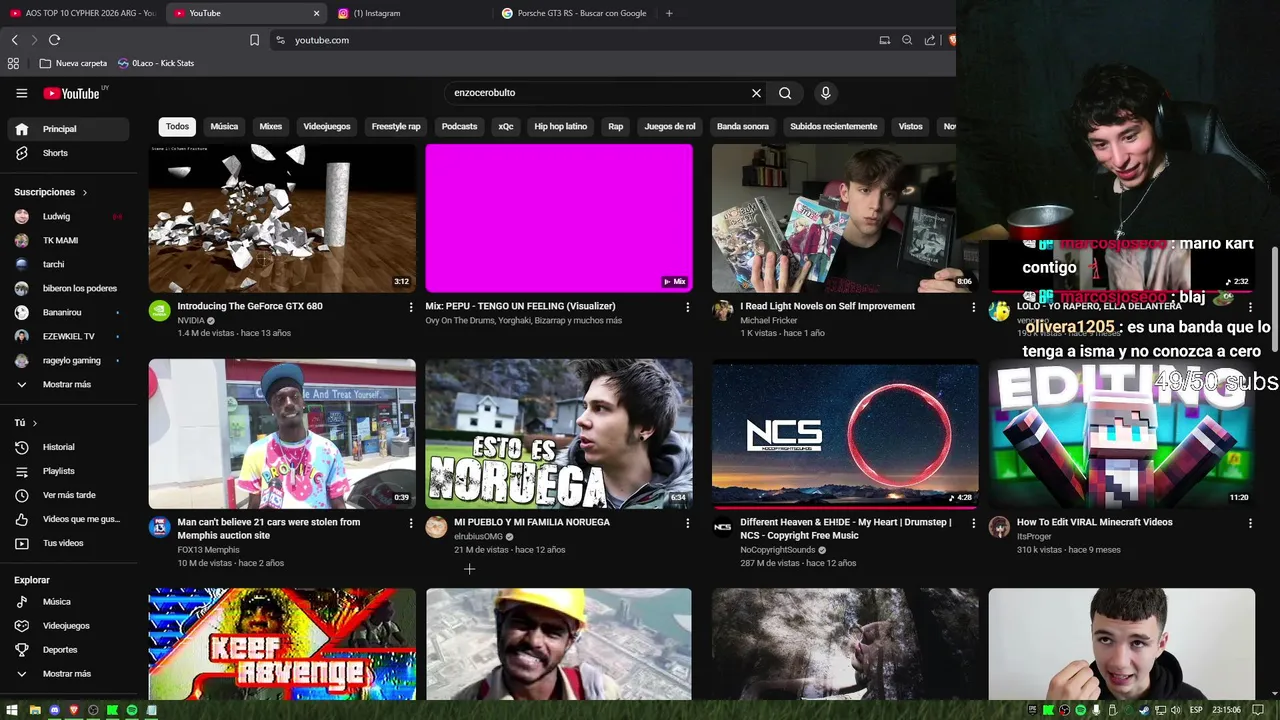Explore Videojuegos in the sidebar

[x=68, y=626]
